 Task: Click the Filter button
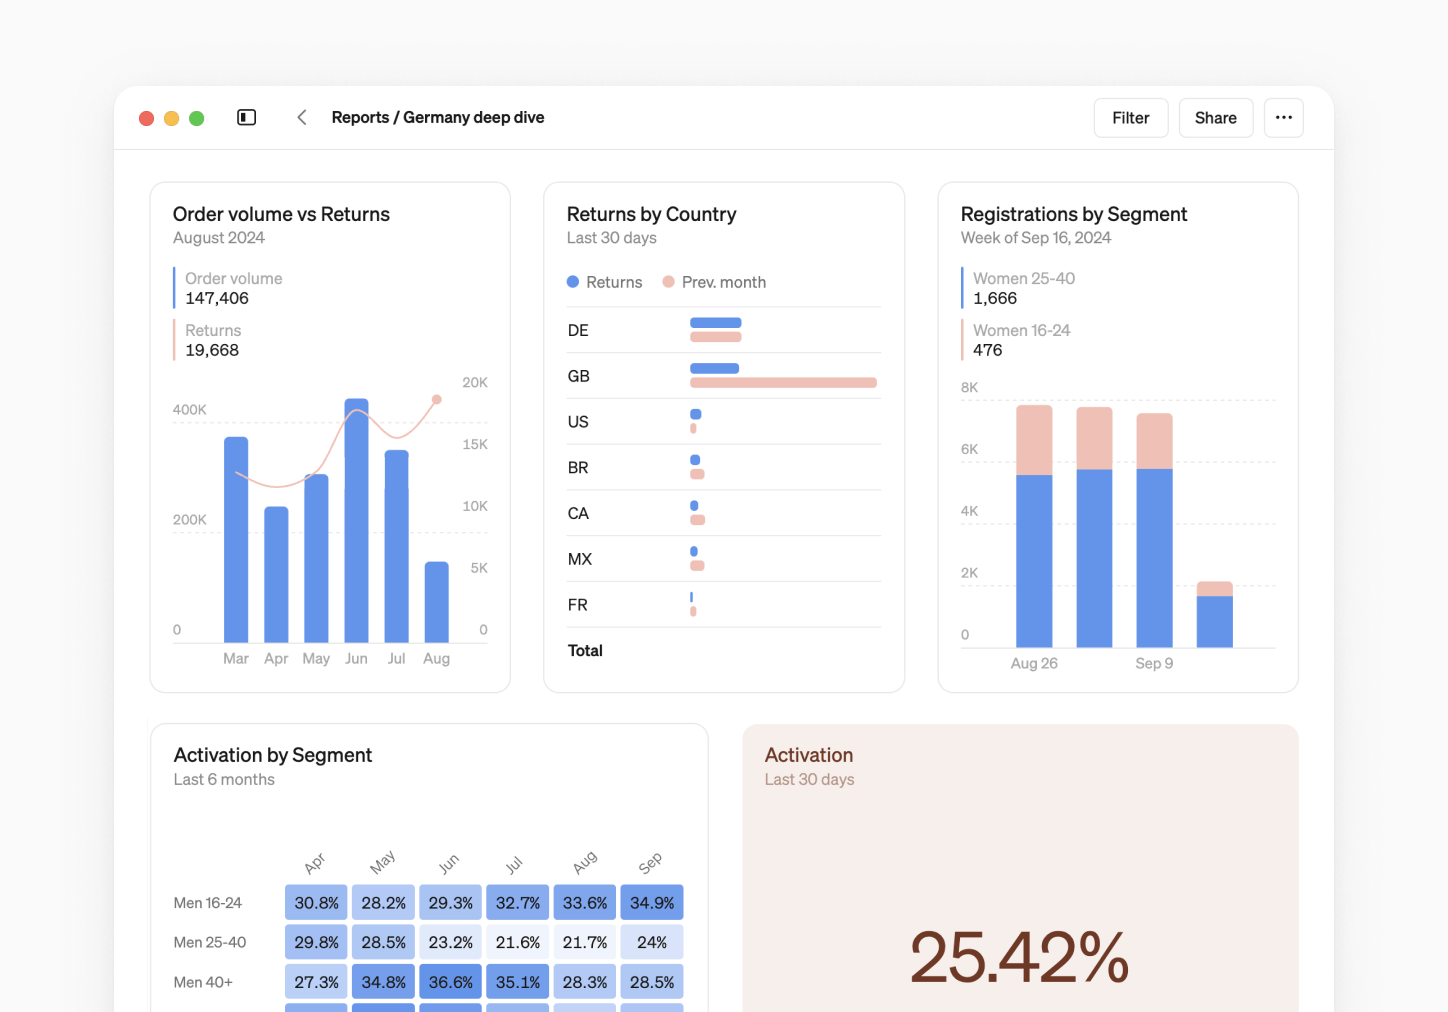click(x=1131, y=117)
